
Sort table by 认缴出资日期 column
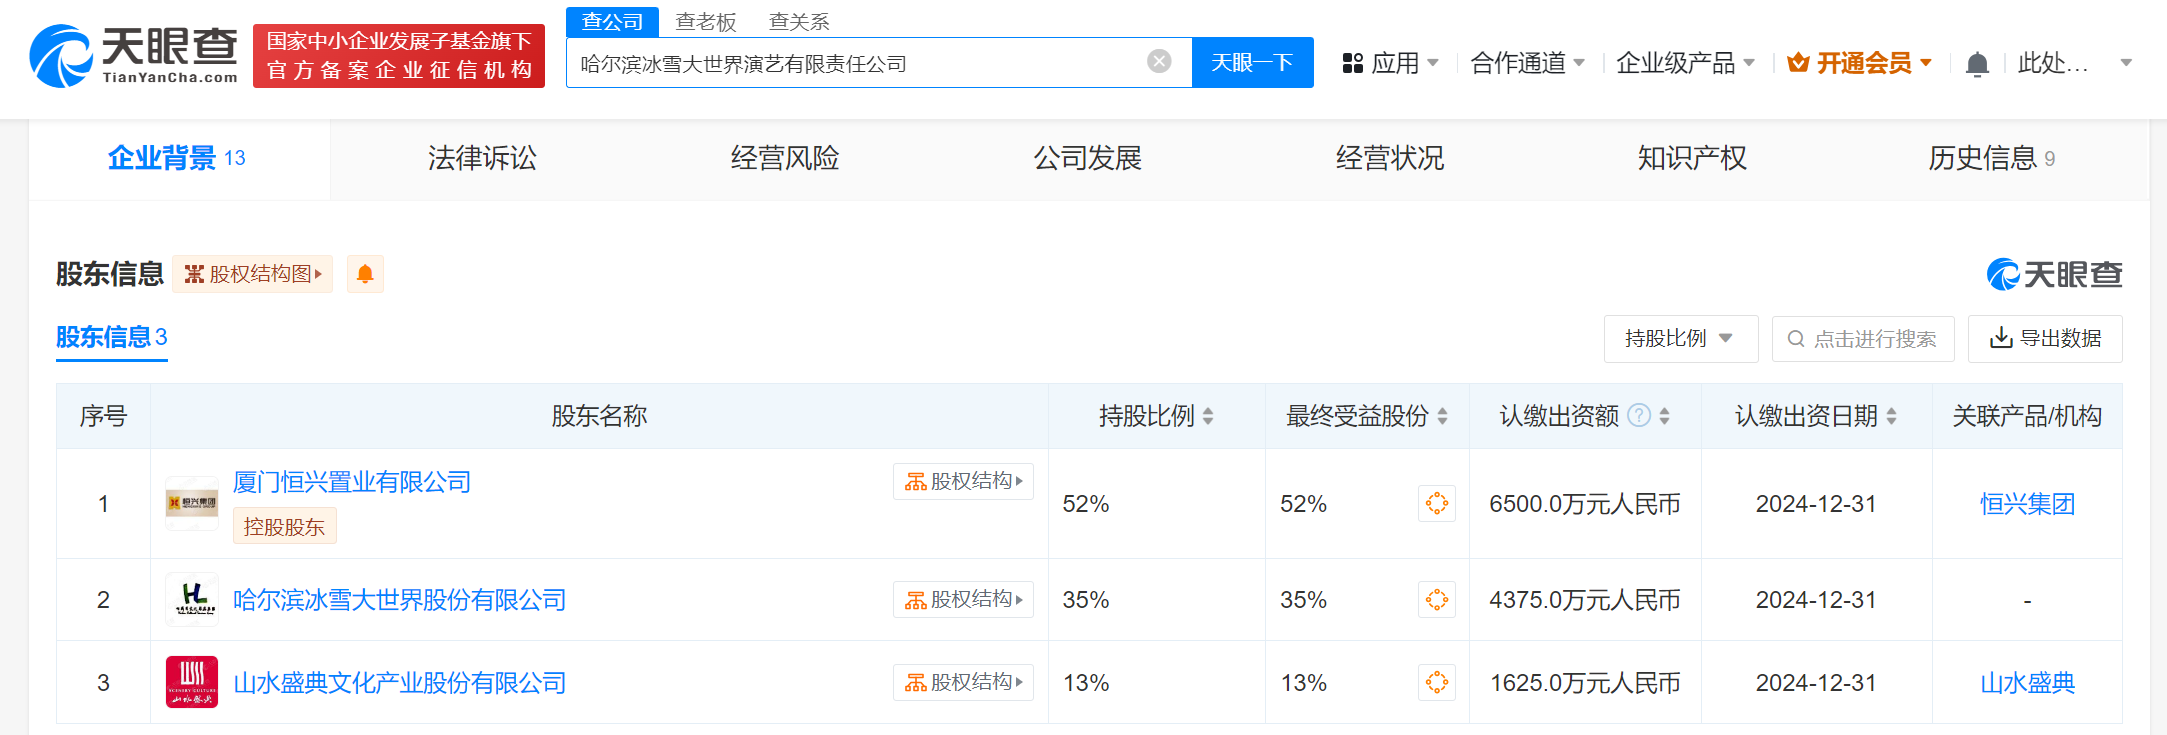point(1891,416)
